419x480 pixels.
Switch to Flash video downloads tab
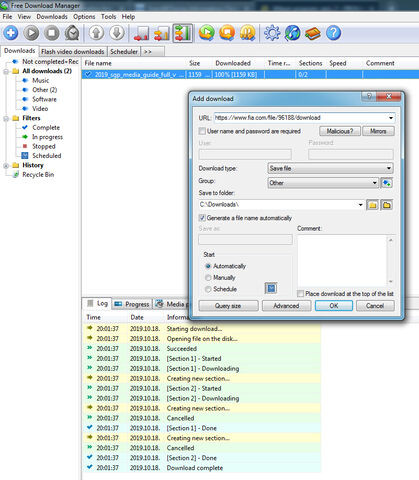tap(73, 52)
